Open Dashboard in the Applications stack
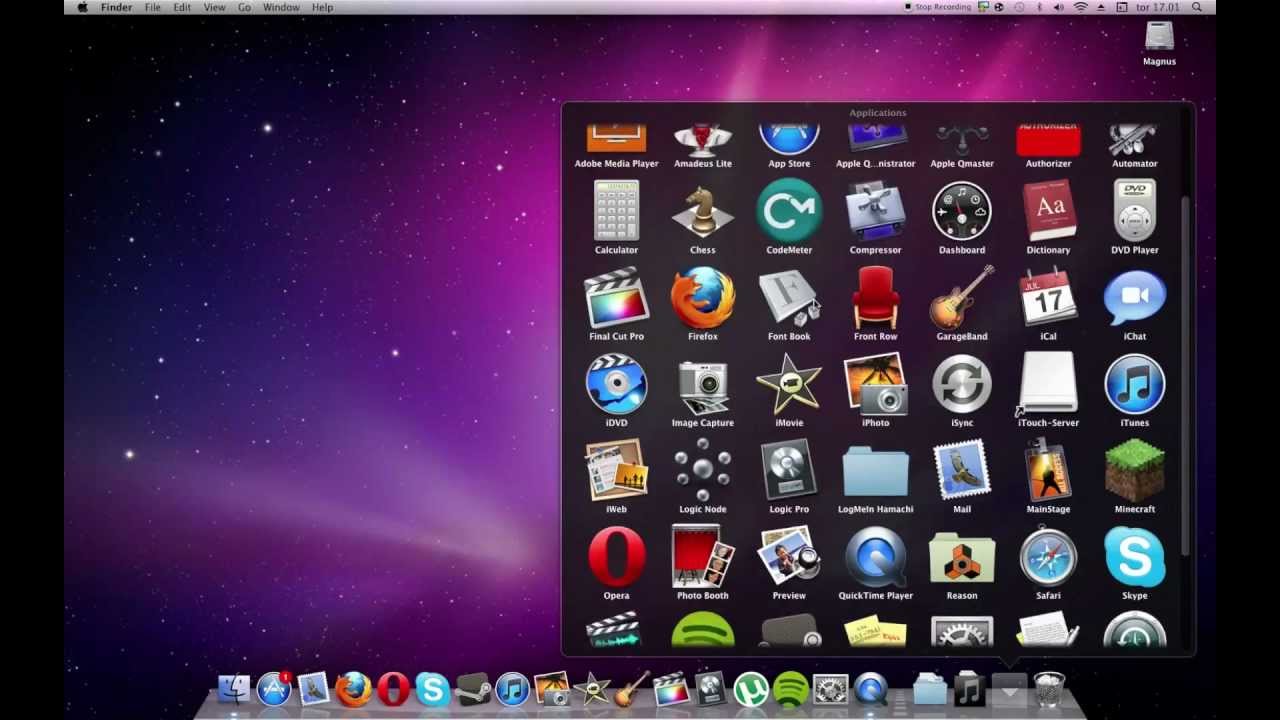1280x720 pixels. (x=962, y=212)
